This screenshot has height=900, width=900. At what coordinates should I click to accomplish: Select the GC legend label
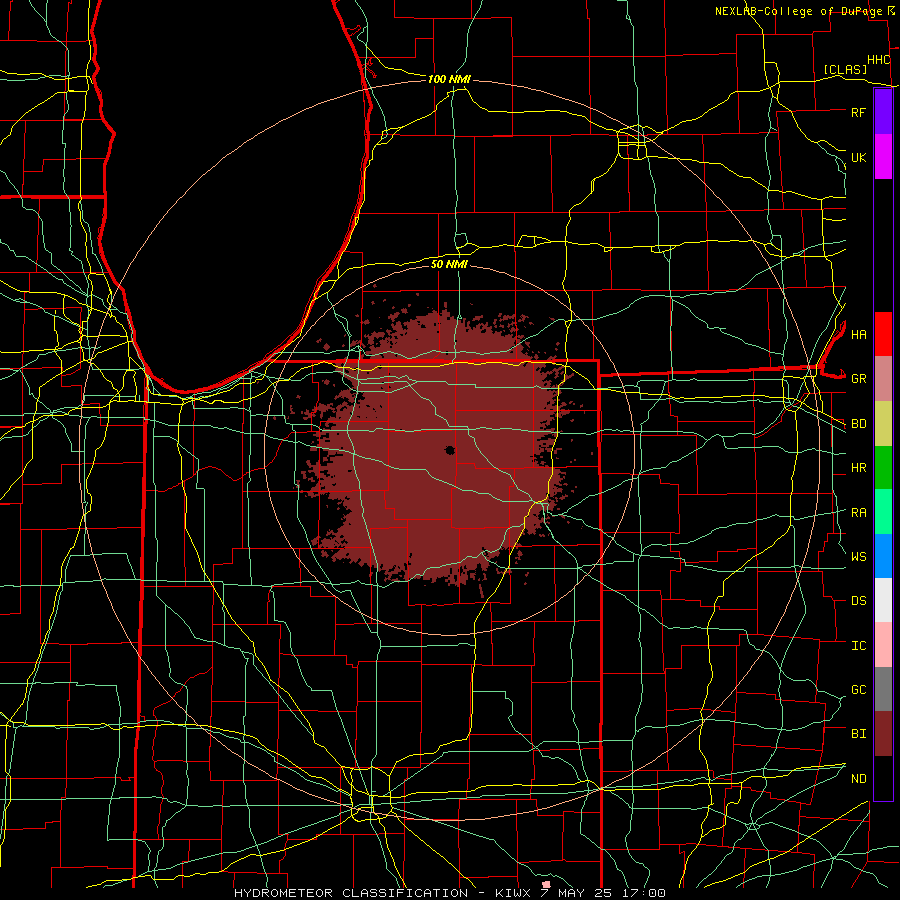coord(858,690)
